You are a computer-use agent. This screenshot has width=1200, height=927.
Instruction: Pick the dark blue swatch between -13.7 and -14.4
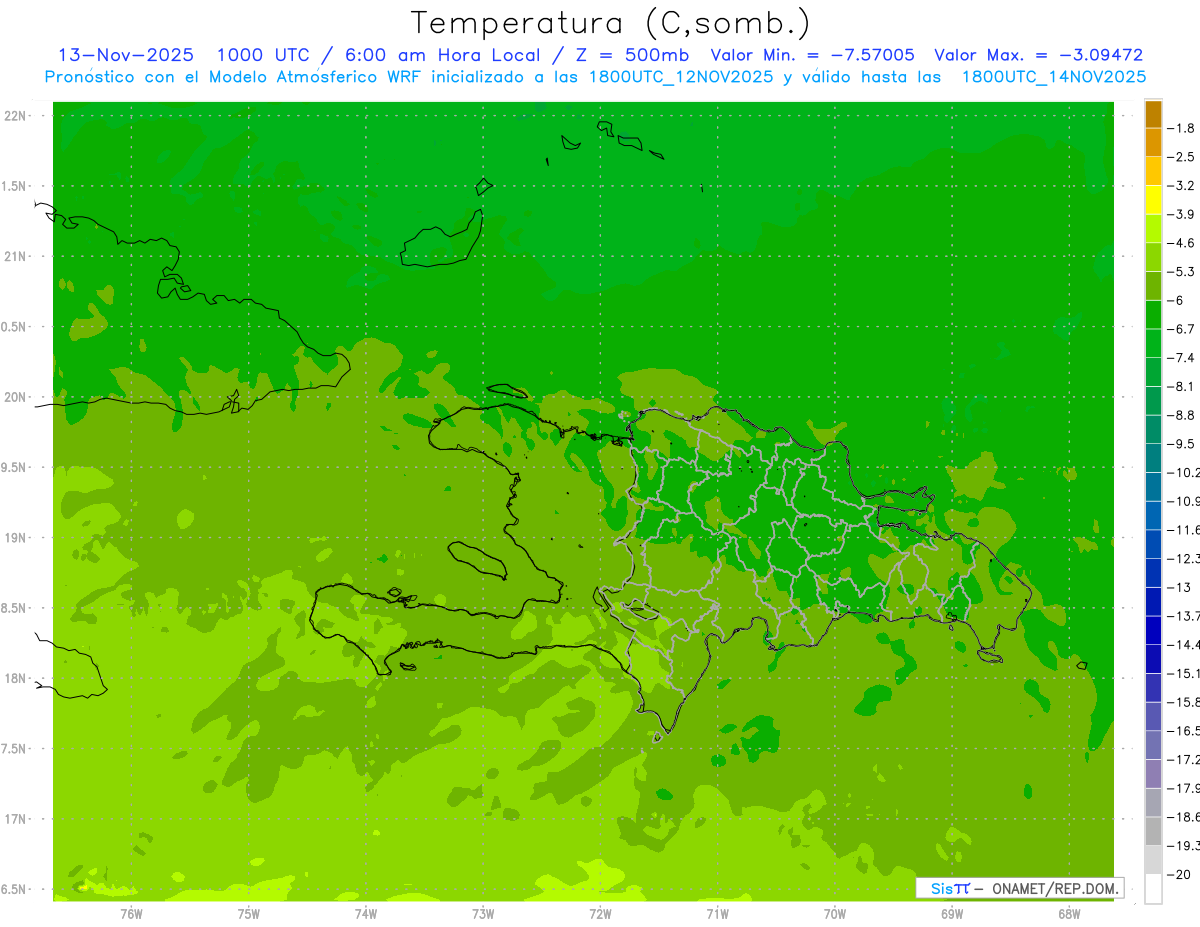(1153, 630)
